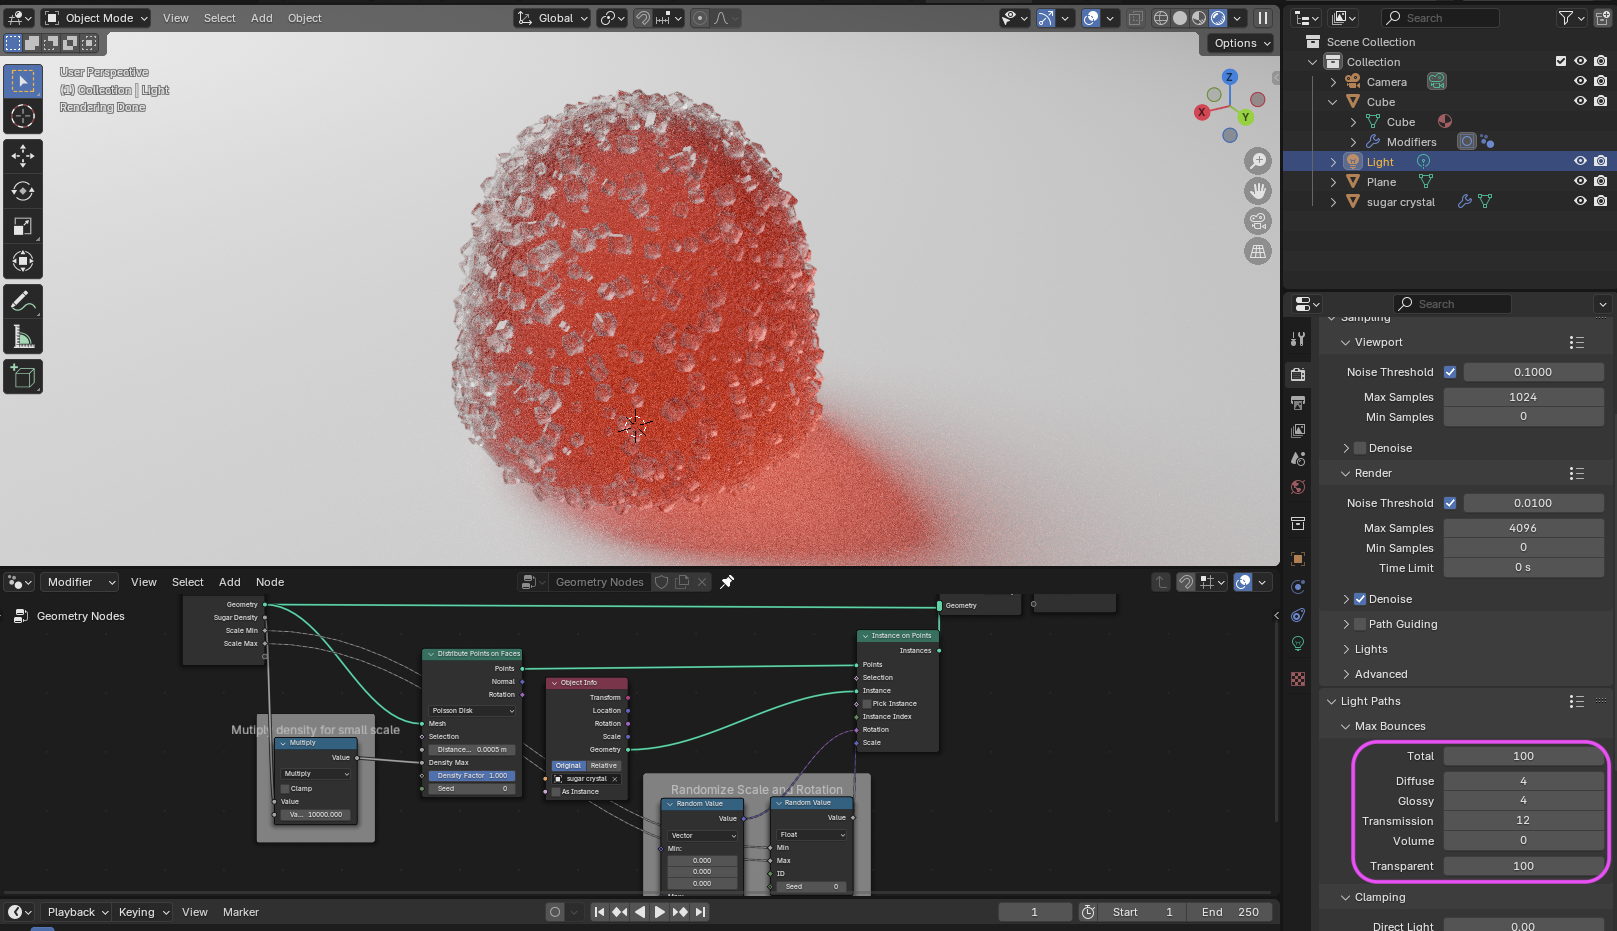Open the 3D viewport Add menu
Screen dimensions: 1617x931
(262, 18)
